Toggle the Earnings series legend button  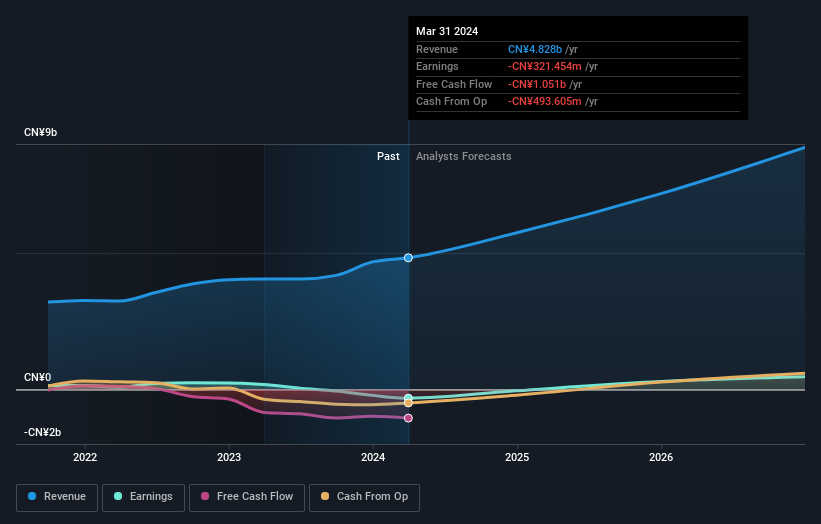click(143, 497)
